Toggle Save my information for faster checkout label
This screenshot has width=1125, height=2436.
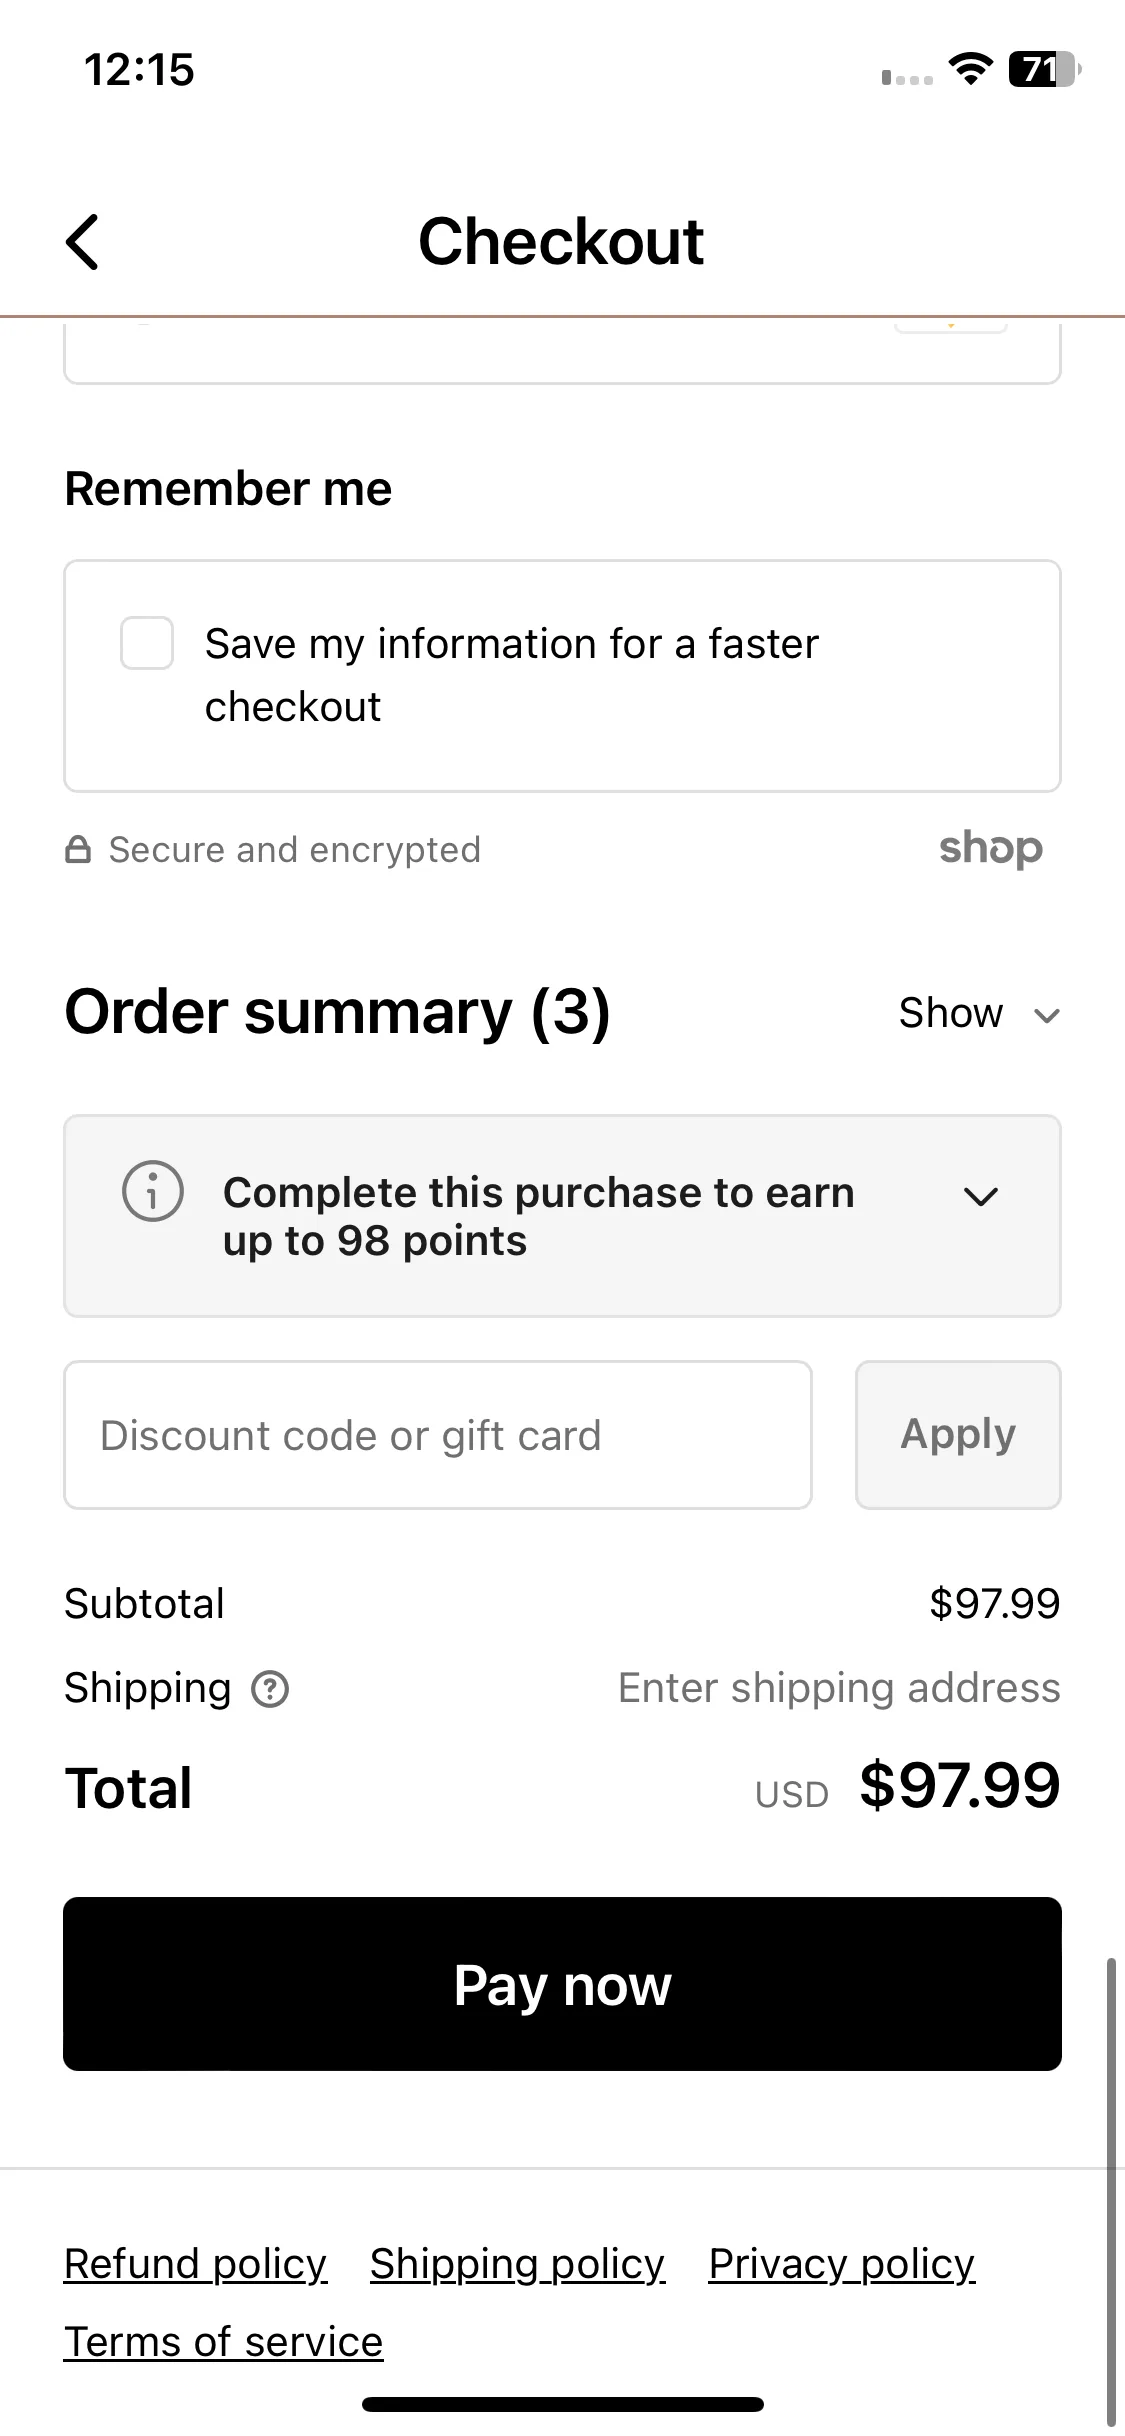(512, 675)
